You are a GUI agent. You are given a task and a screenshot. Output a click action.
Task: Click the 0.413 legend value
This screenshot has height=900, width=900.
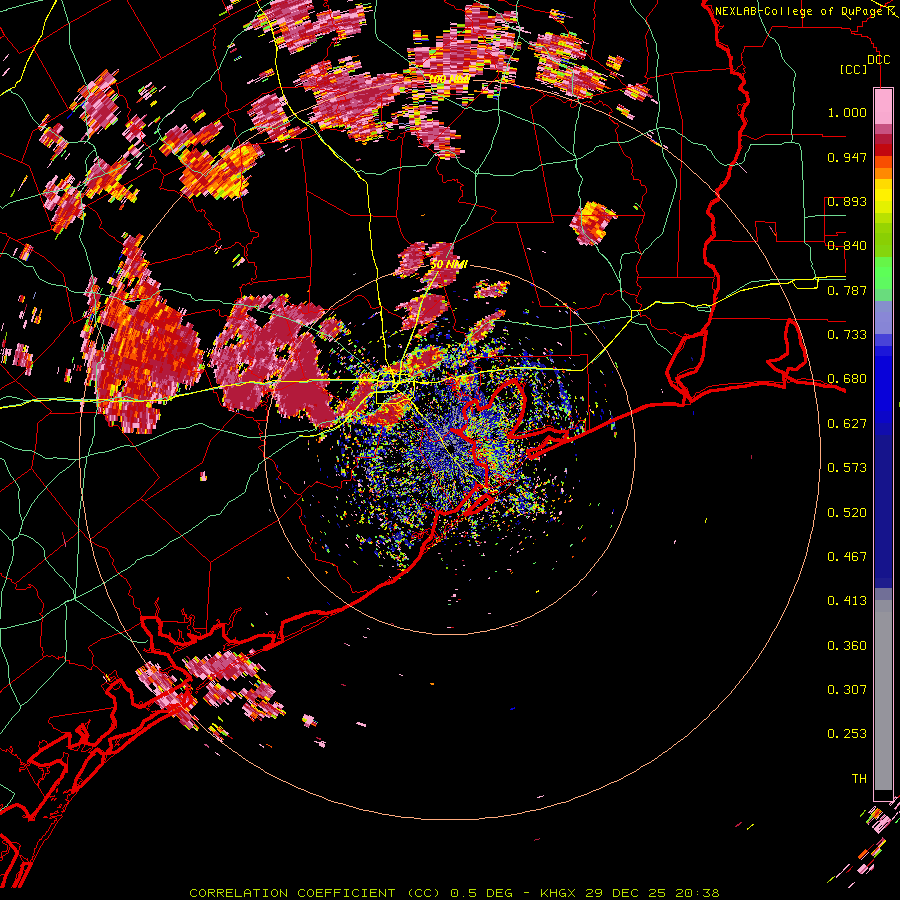pyautogui.click(x=847, y=601)
